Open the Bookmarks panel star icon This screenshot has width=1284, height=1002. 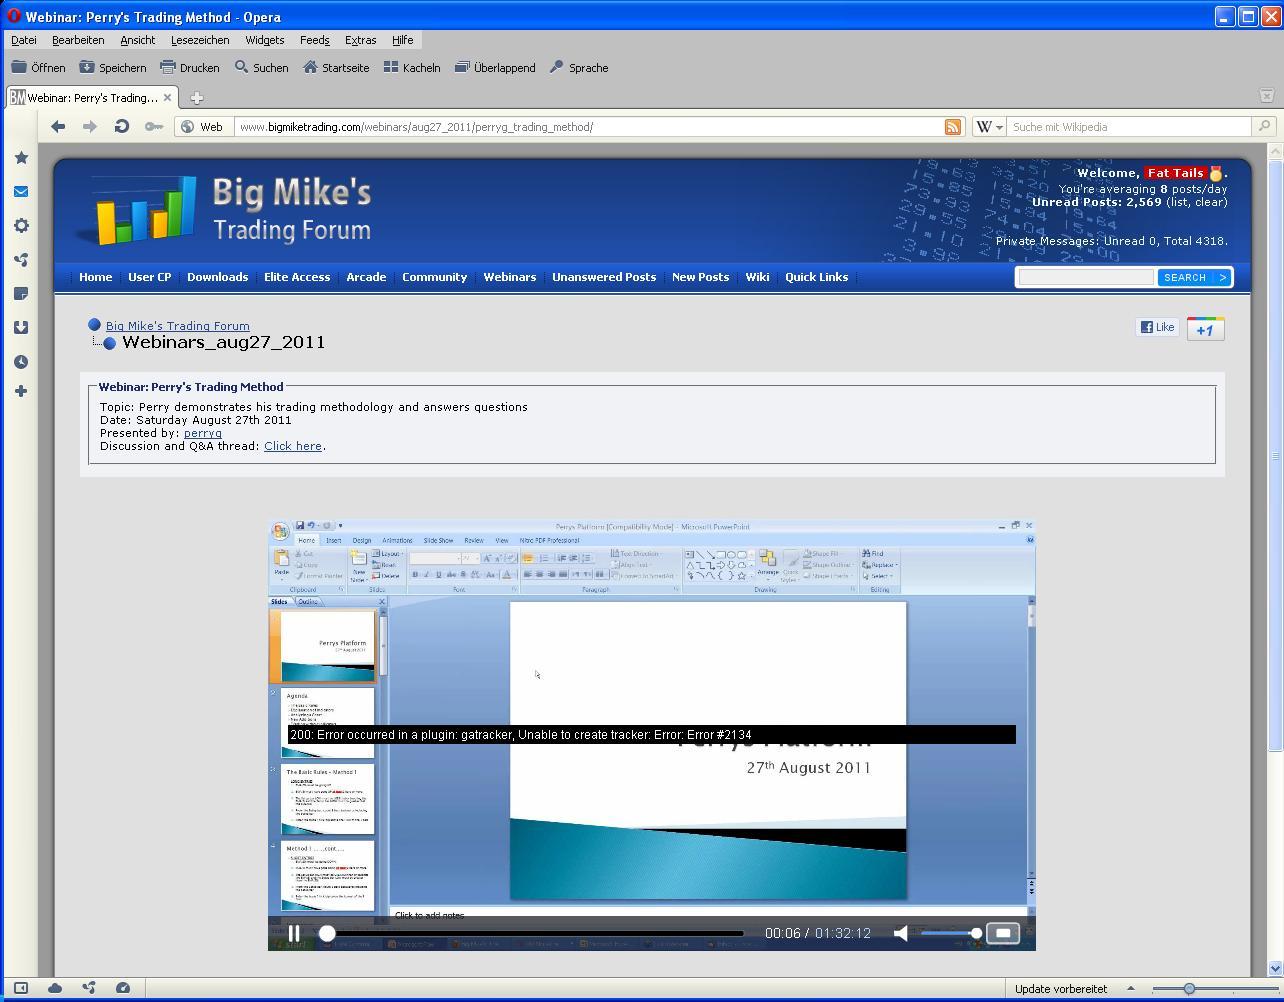click(21, 158)
